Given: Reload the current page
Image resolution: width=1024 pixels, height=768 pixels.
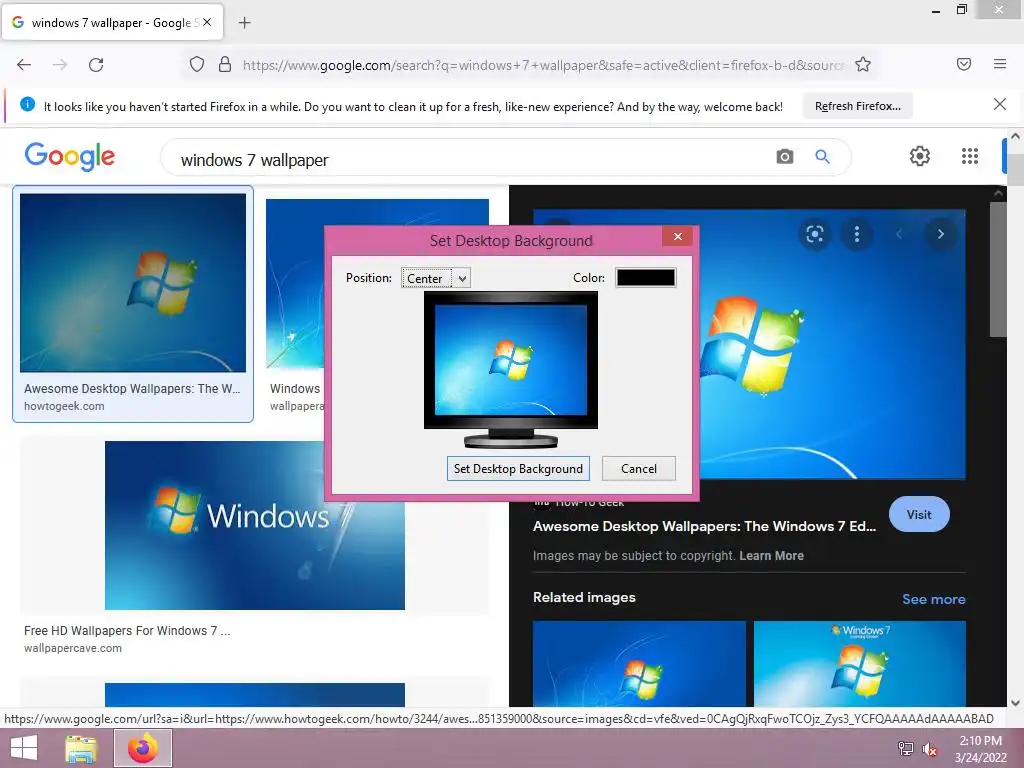Looking at the screenshot, I should pos(96,65).
